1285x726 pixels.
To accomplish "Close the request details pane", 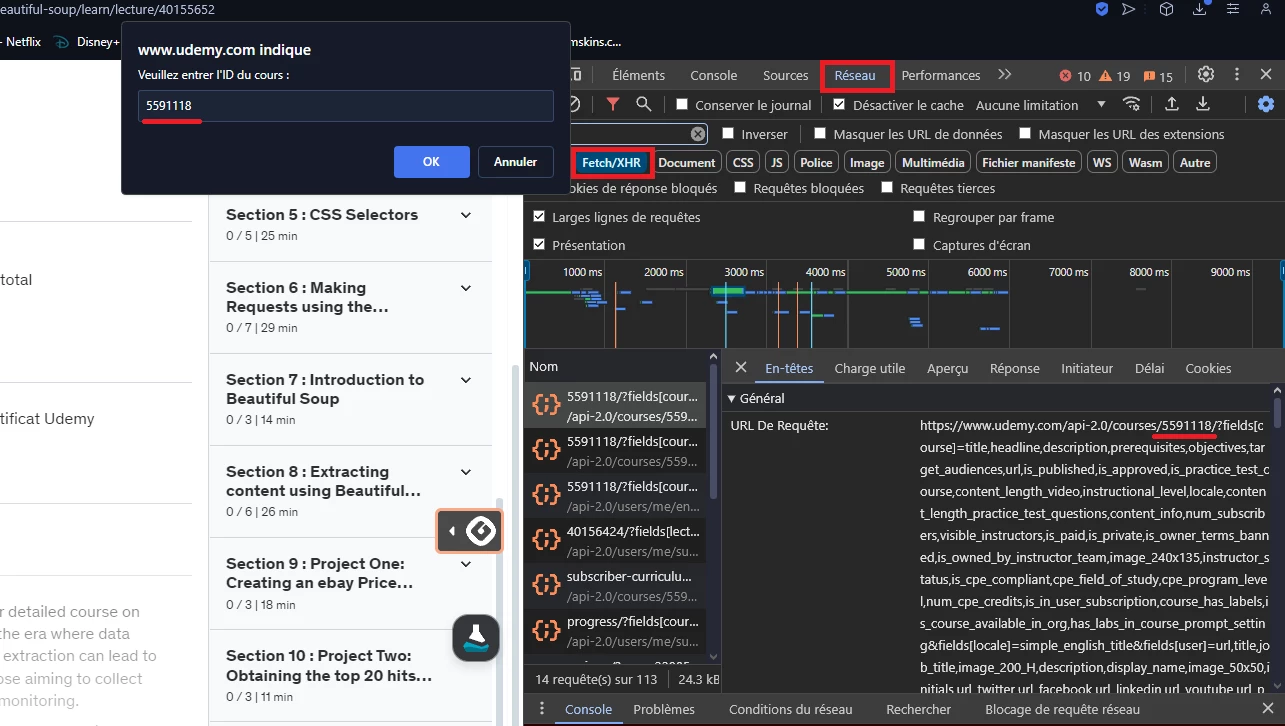I will [740, 368].
